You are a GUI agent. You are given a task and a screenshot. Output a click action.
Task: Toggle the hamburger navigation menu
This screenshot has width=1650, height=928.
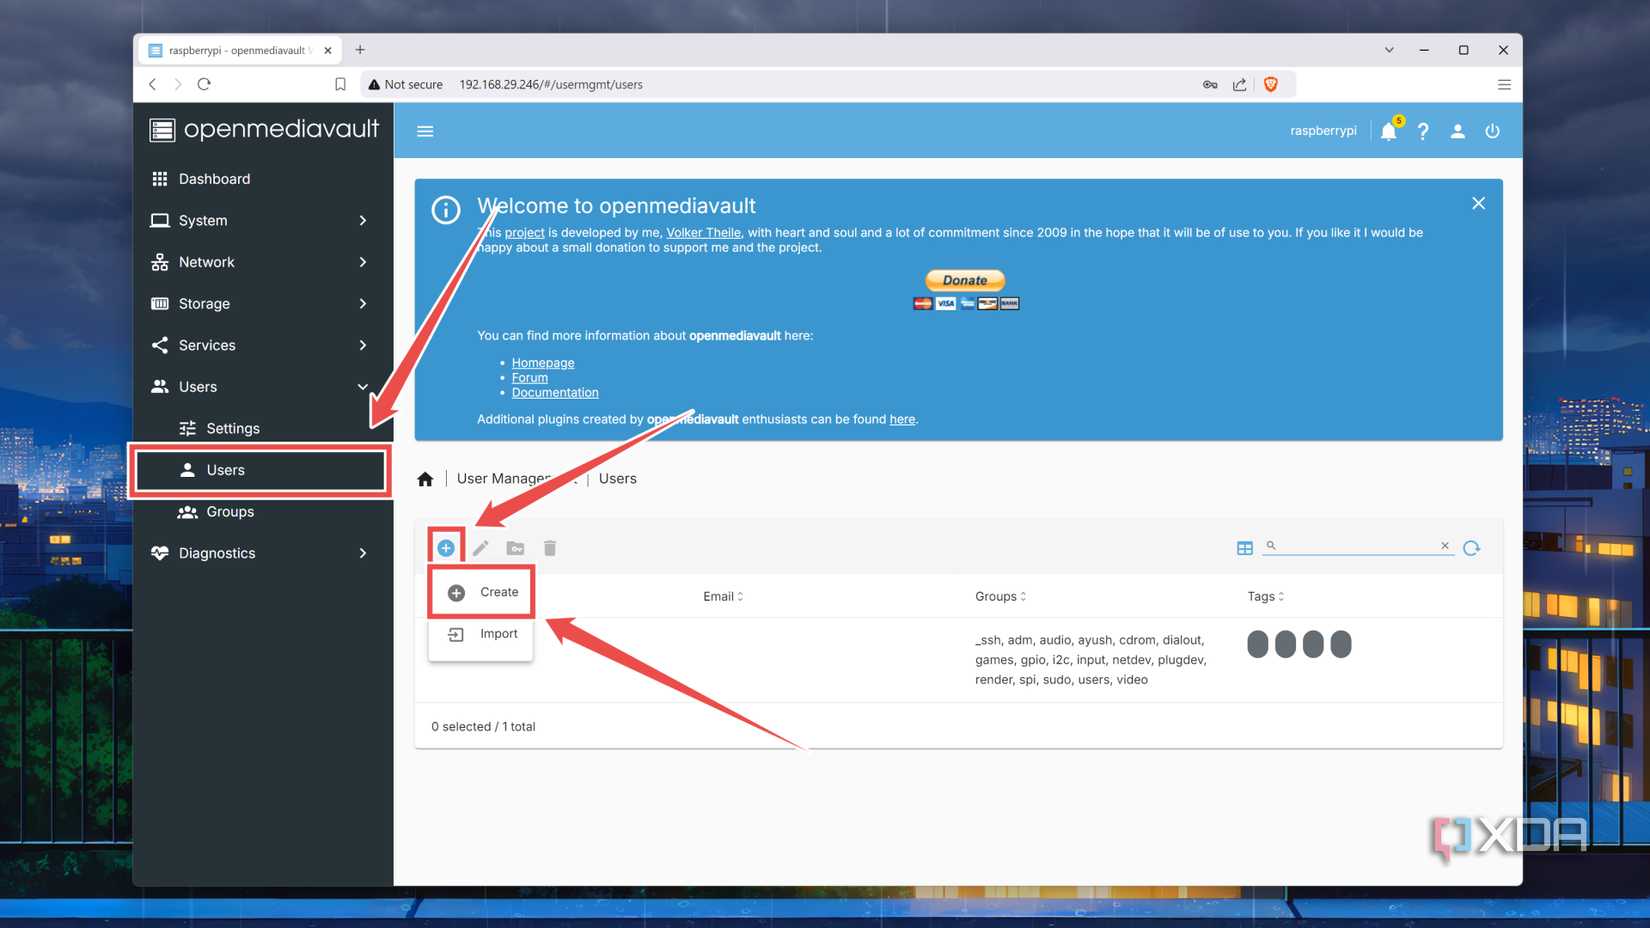pos(425,131)
